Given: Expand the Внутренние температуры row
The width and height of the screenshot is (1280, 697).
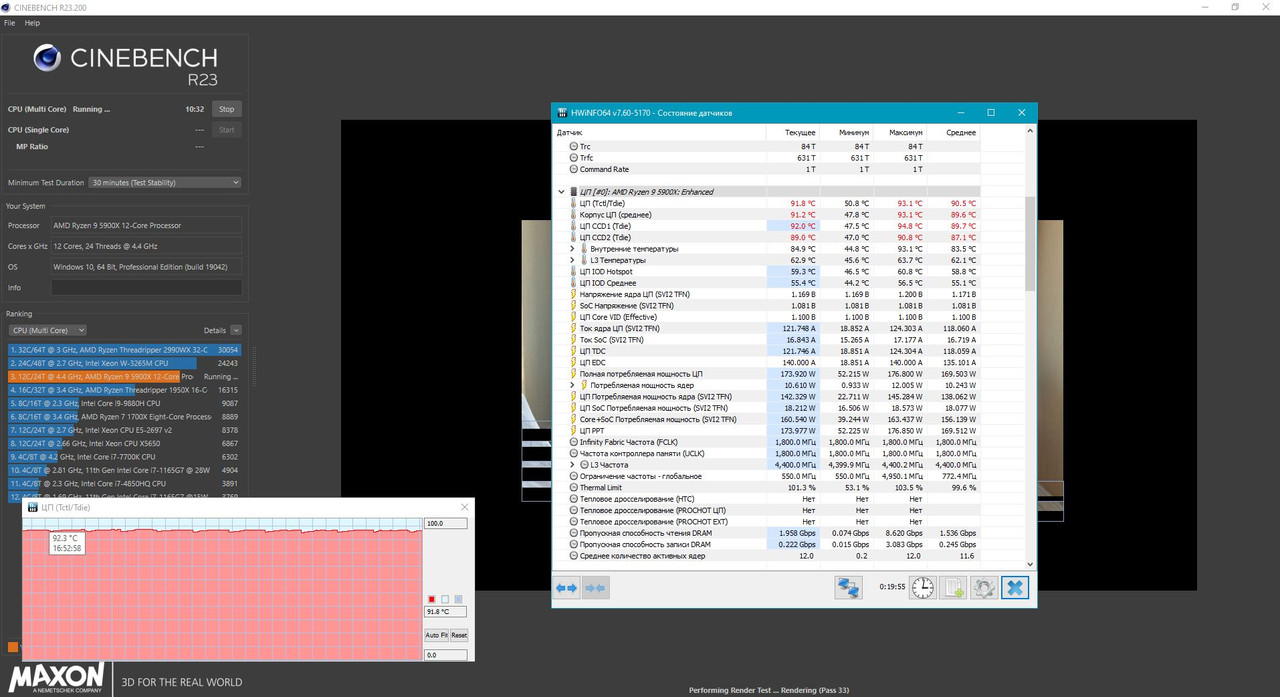Looking at the screenshot, I should point(572,248).
